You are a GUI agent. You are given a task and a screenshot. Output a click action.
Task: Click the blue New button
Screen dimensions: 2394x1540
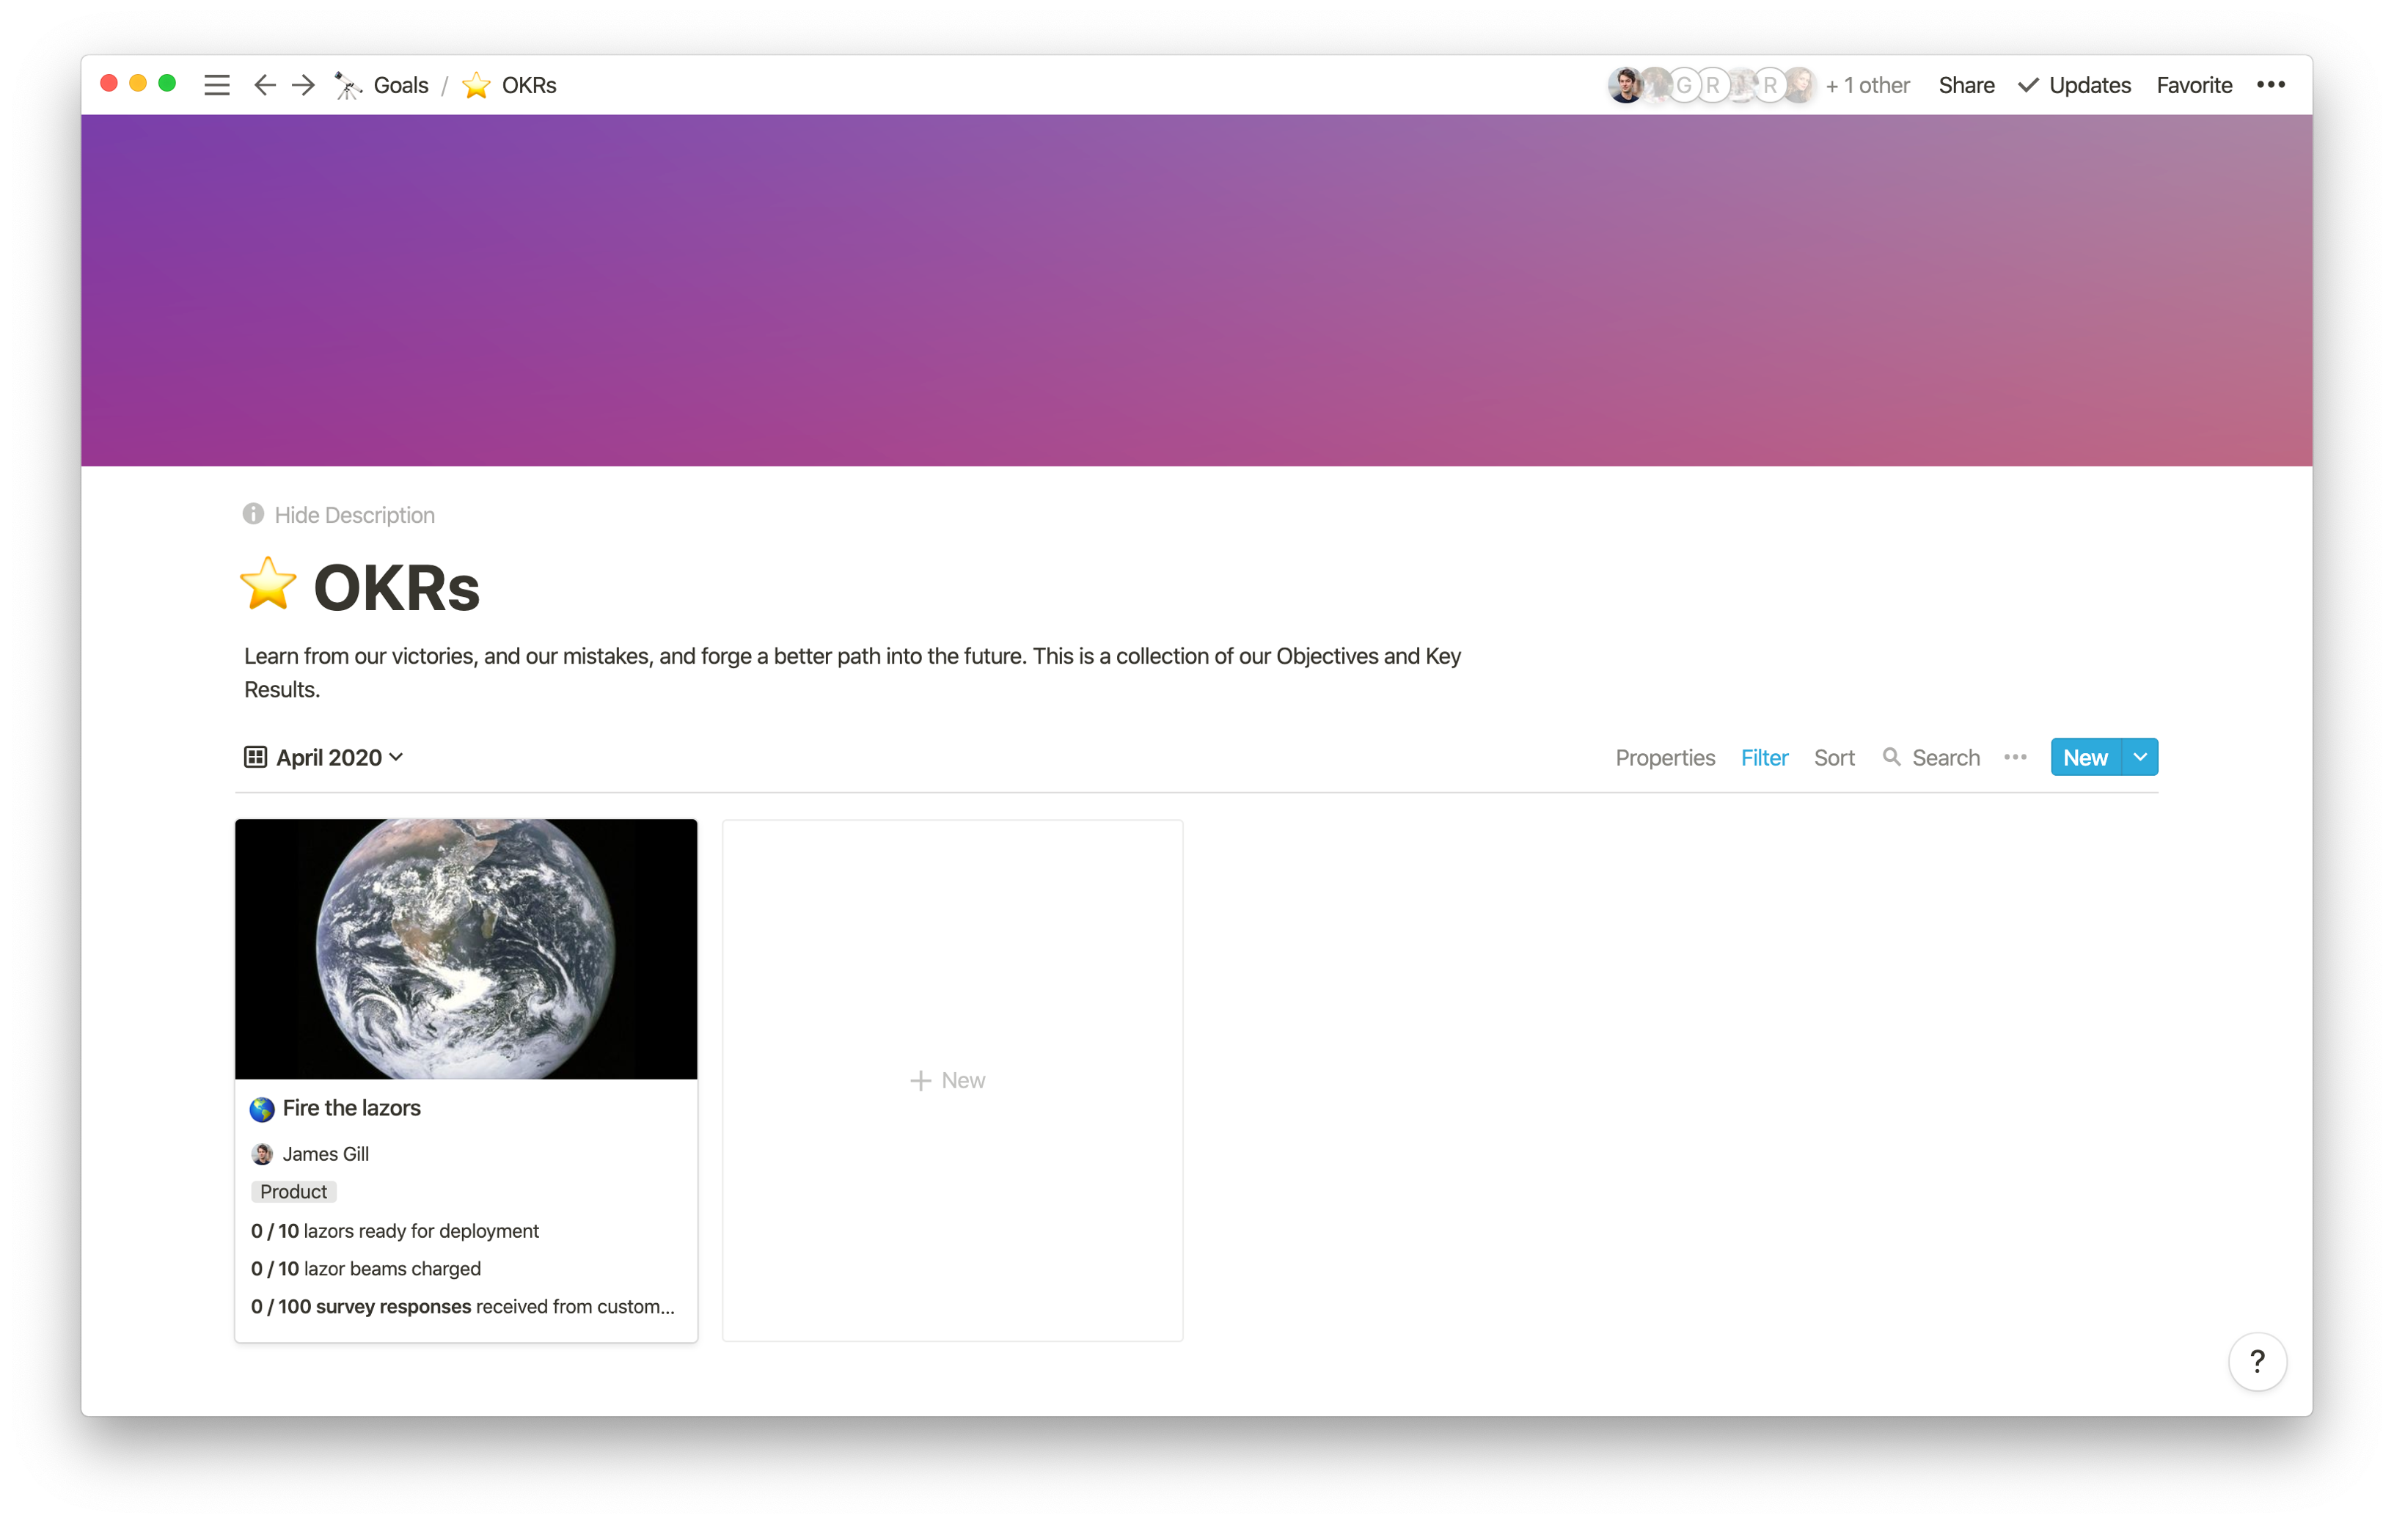(x=2085, y=757)
